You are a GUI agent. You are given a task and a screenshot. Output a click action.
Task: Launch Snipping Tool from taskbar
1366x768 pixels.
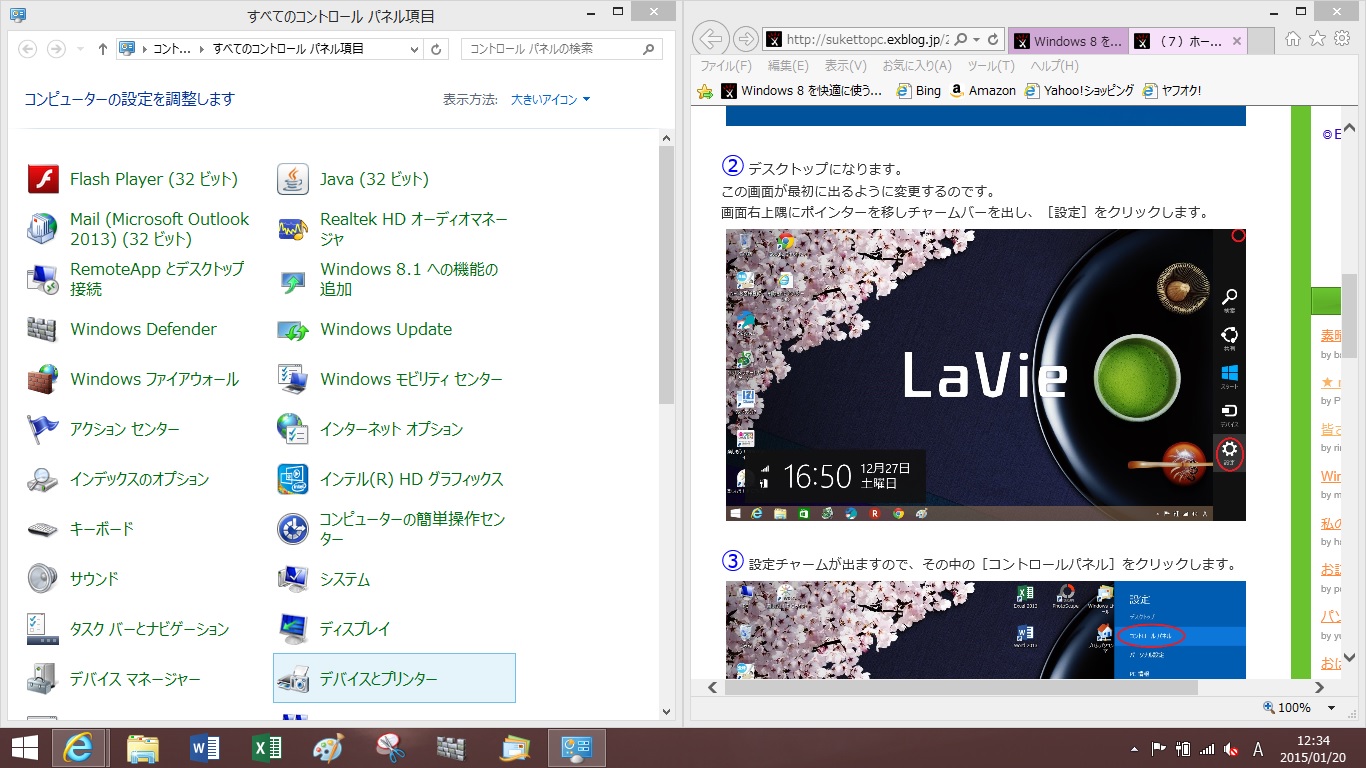pyautogui.click(x=390, y=748)
